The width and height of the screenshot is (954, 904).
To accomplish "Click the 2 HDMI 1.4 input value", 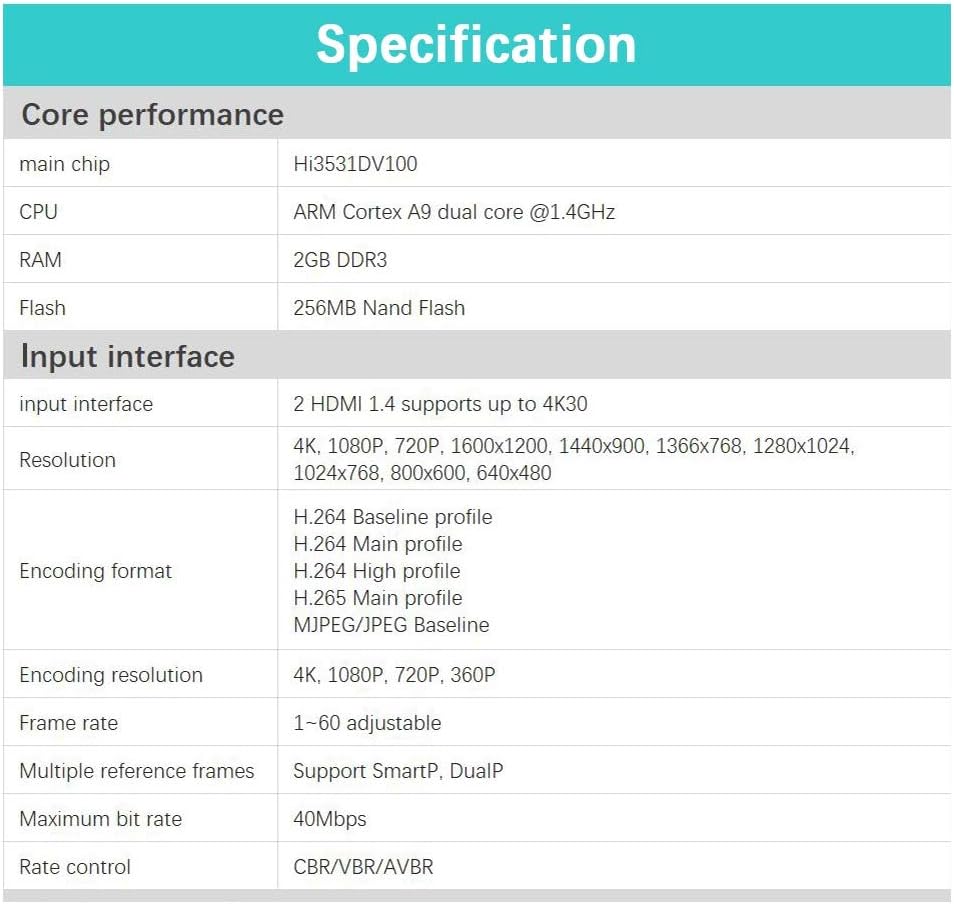I will coord(440,404).
